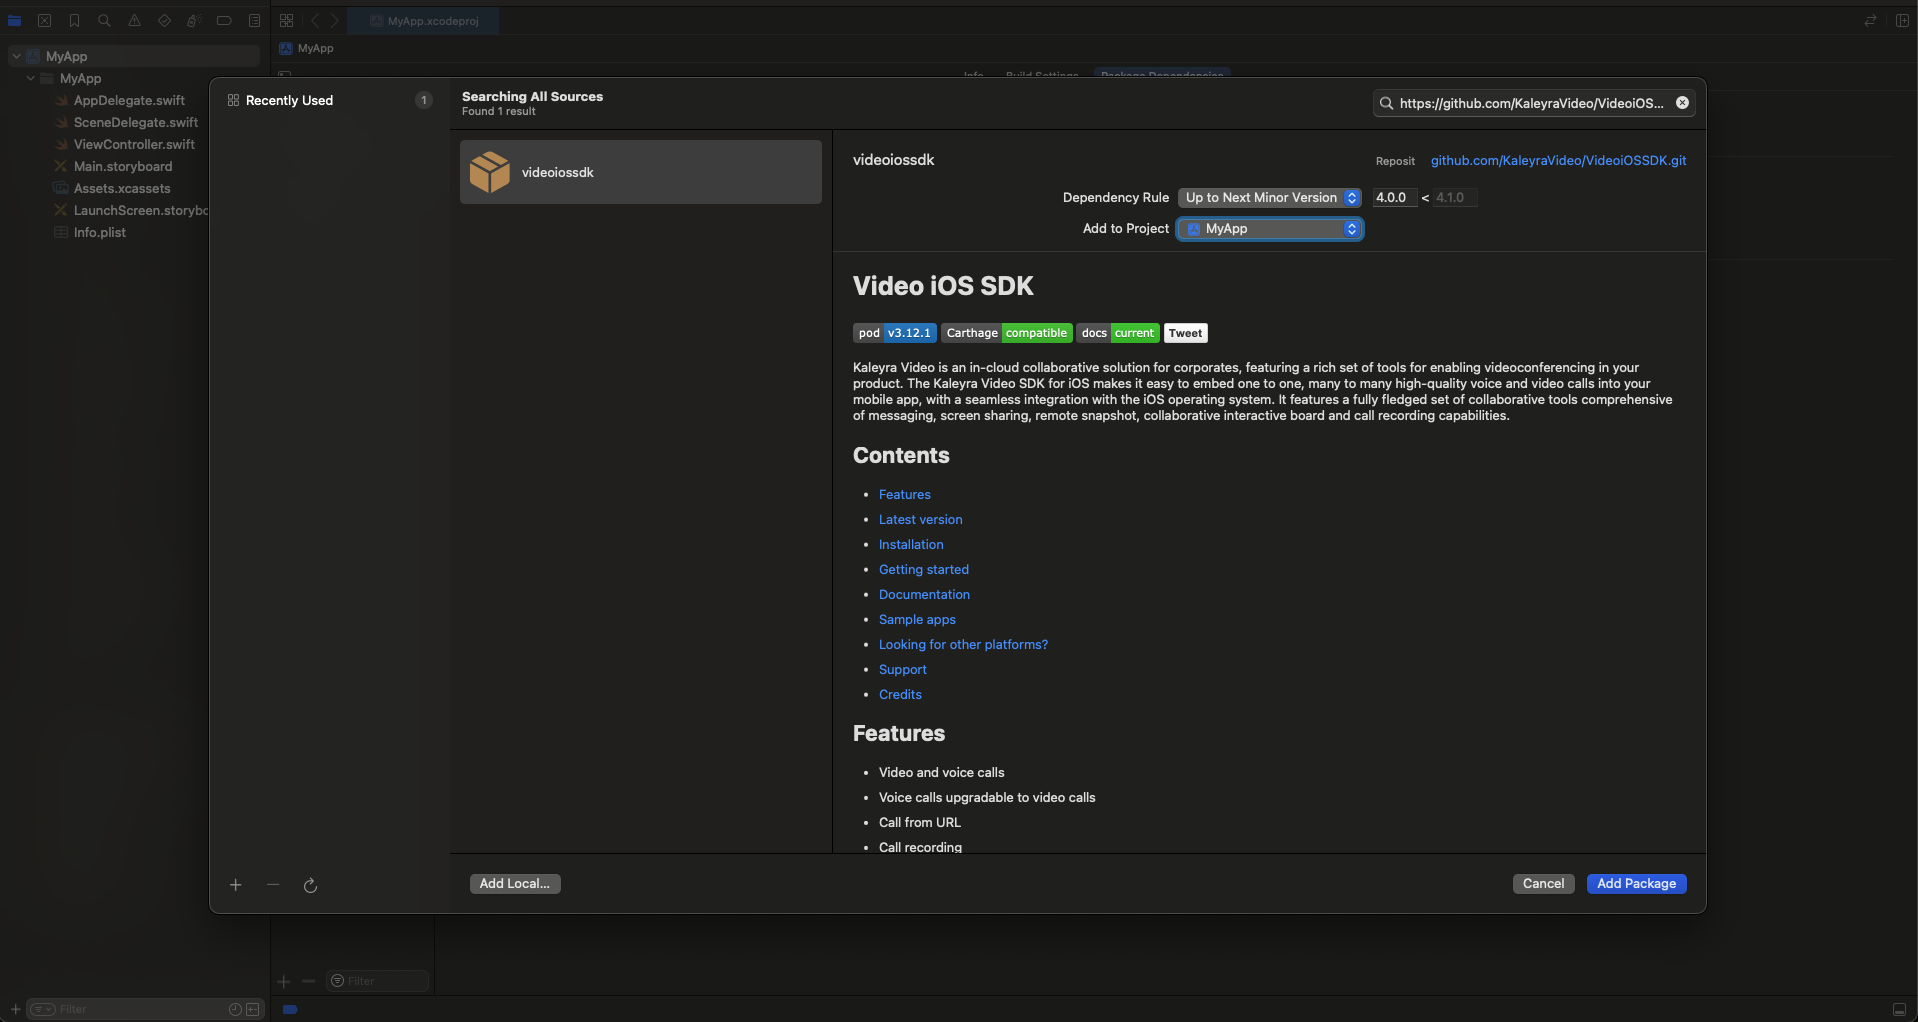
Task: Click the debug area blue tag icon
Action: pos(290,1009)
